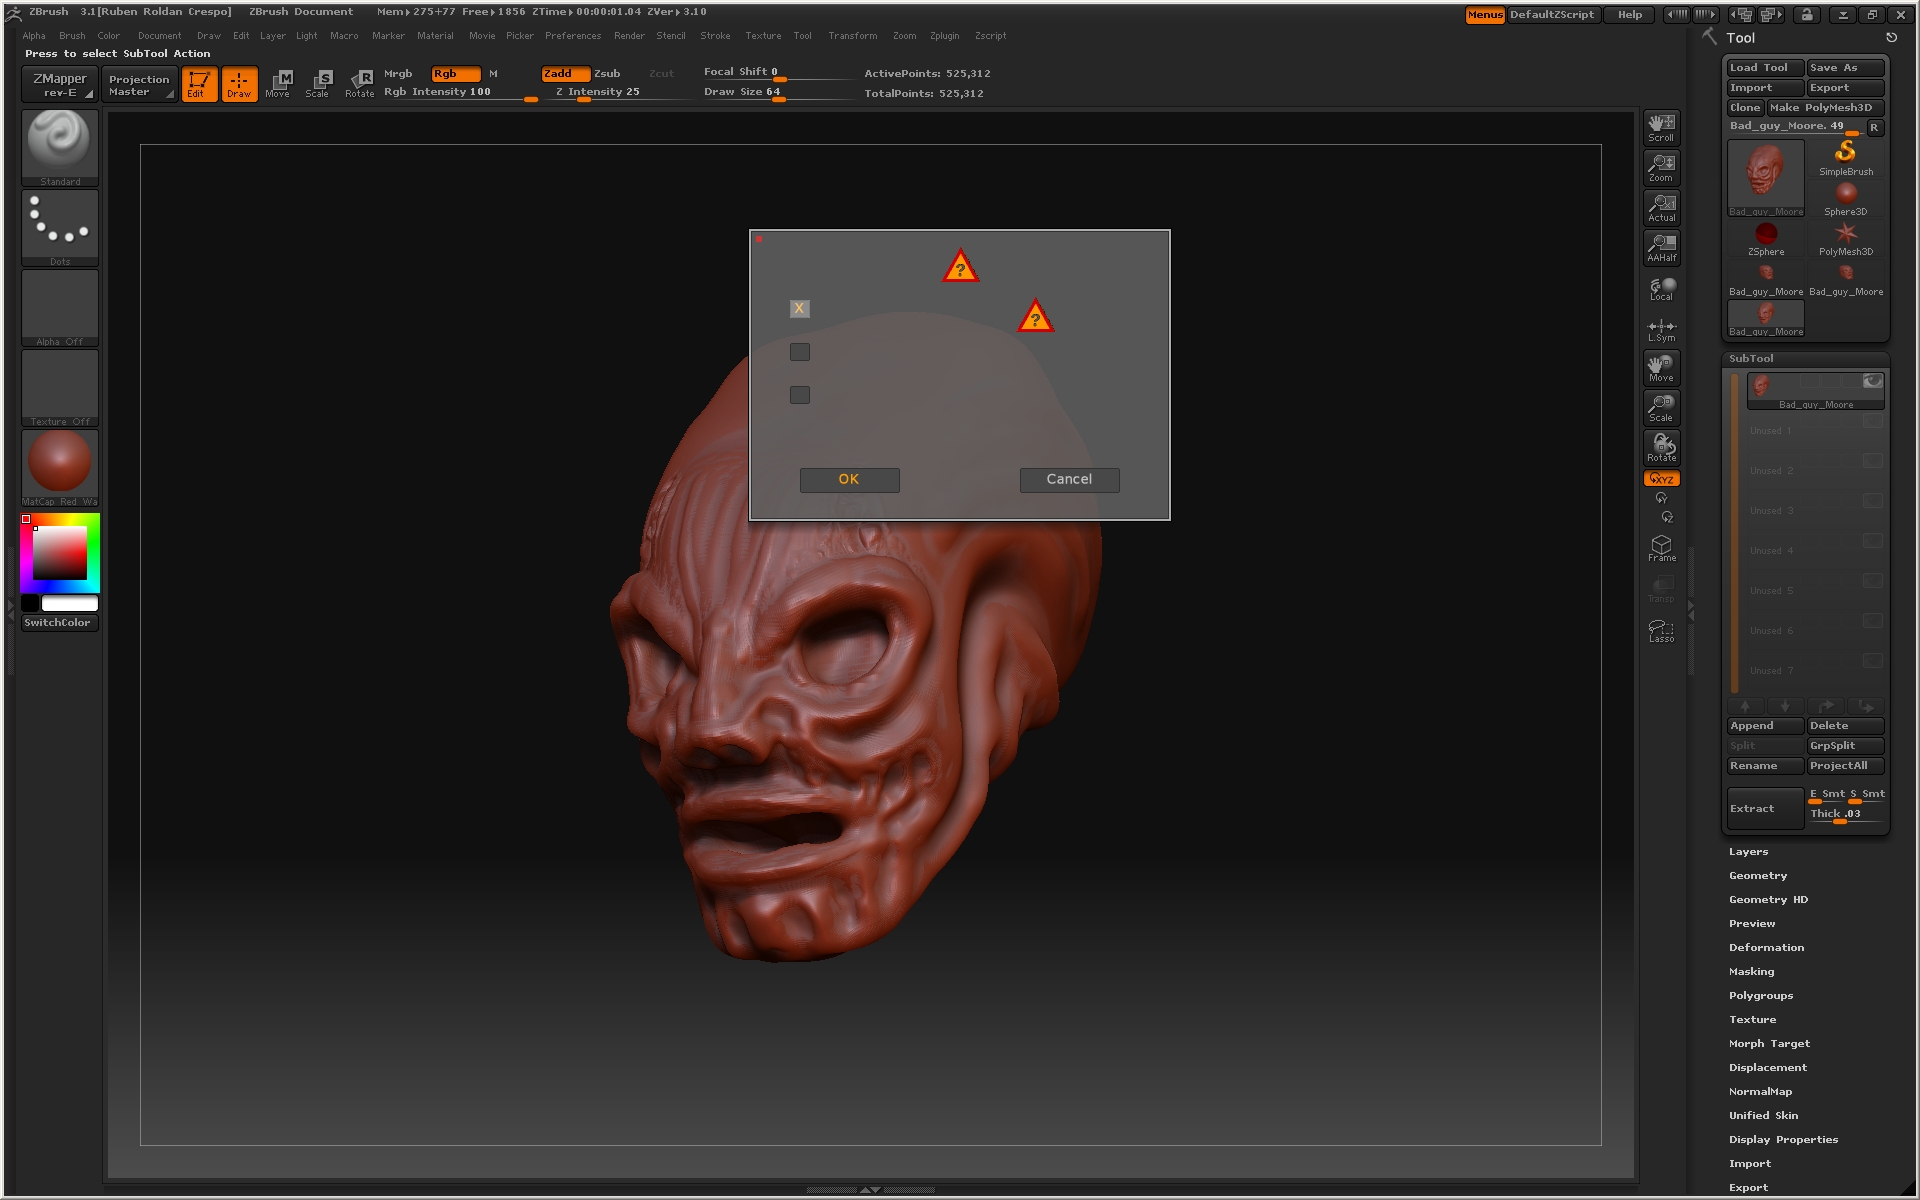Toggle the first checked checkbox in dialog

pos(799,309)
